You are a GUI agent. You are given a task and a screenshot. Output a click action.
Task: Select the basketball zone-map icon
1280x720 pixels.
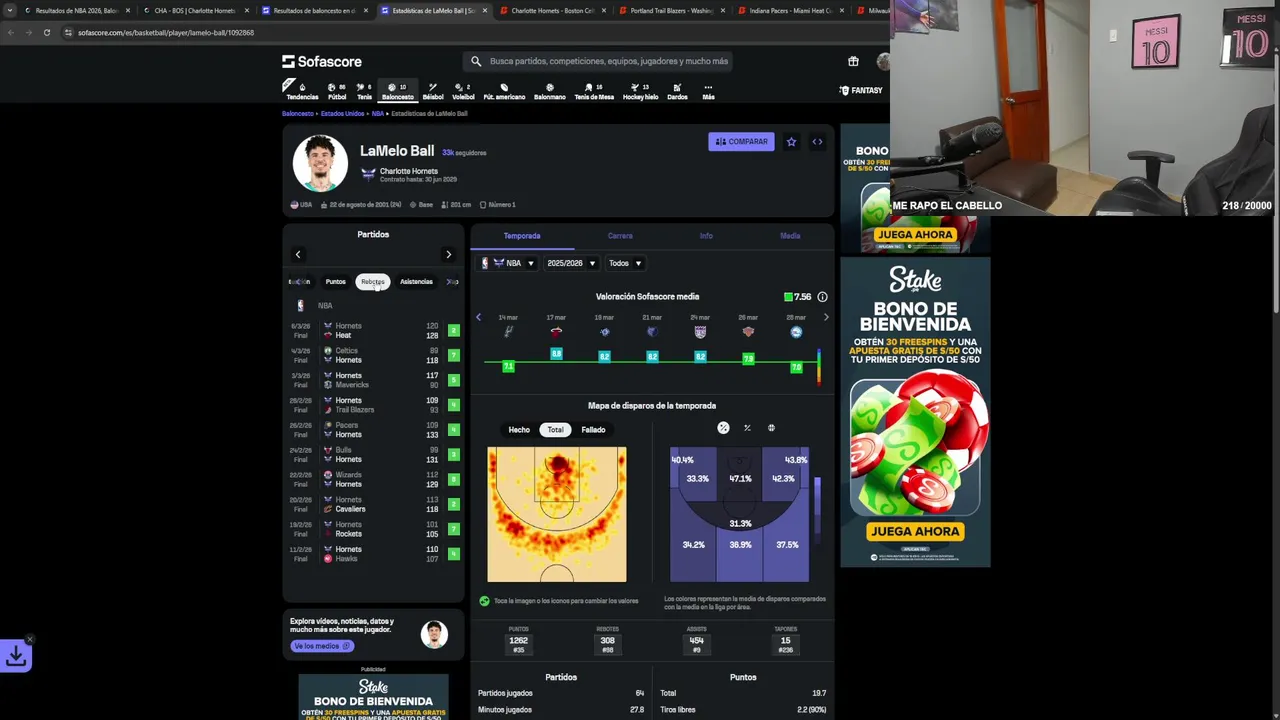point(771,428)
